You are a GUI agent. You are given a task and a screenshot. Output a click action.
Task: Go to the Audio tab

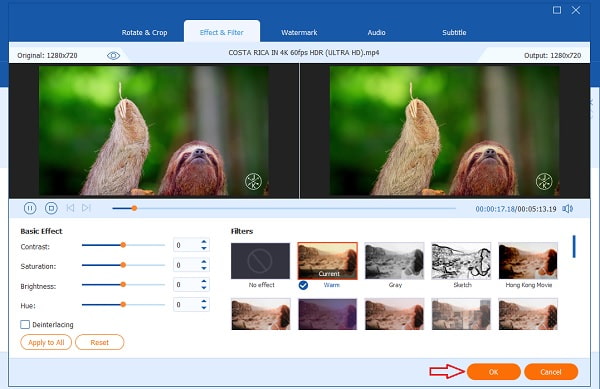tap(377, 33)
